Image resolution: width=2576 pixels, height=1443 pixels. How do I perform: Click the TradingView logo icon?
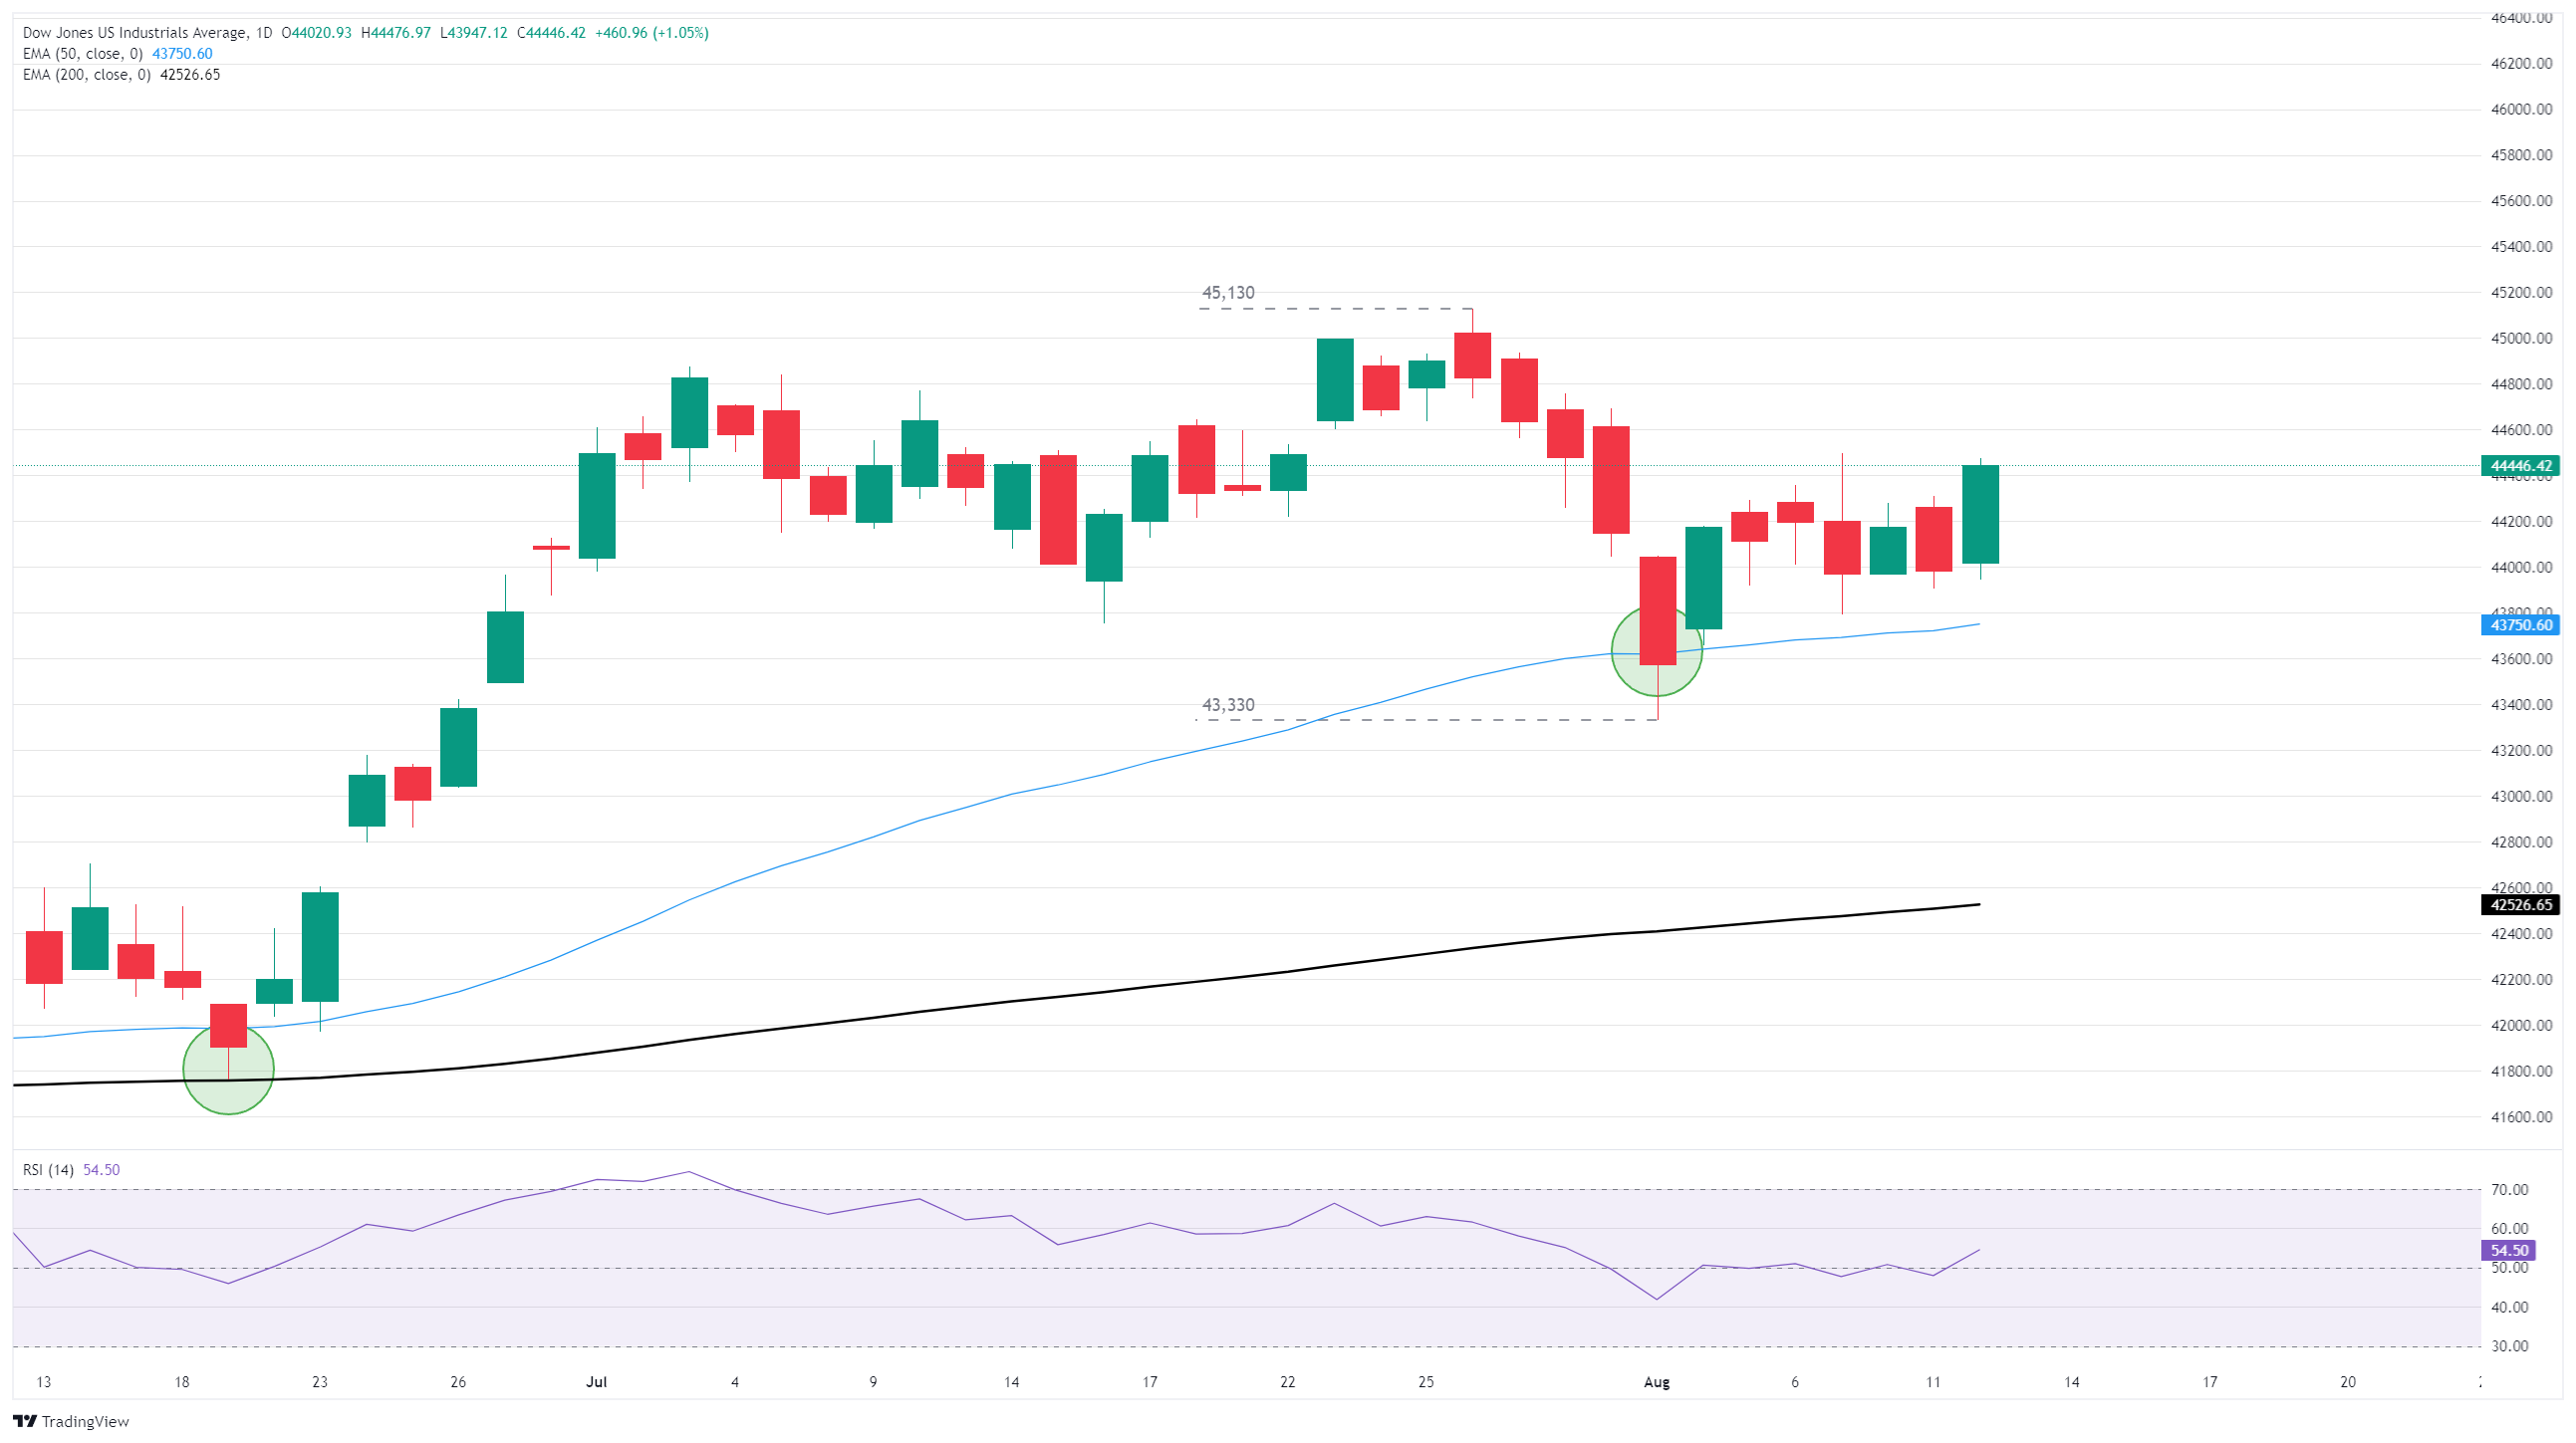pos(25,1421)
